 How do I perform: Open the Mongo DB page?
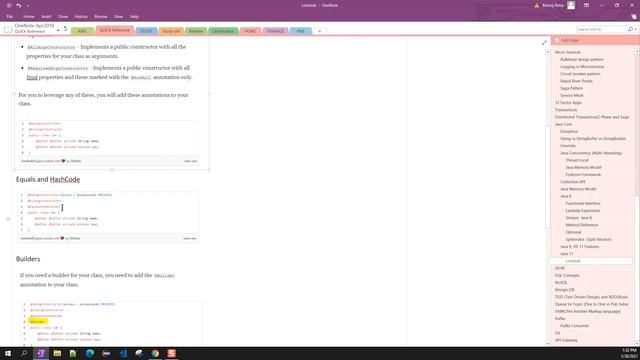(x=564, y=290)
